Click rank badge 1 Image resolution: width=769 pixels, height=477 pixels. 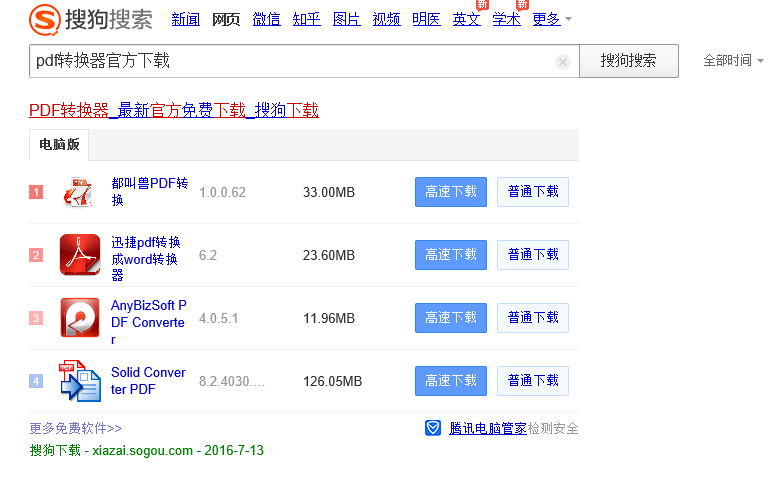point(36,192)
